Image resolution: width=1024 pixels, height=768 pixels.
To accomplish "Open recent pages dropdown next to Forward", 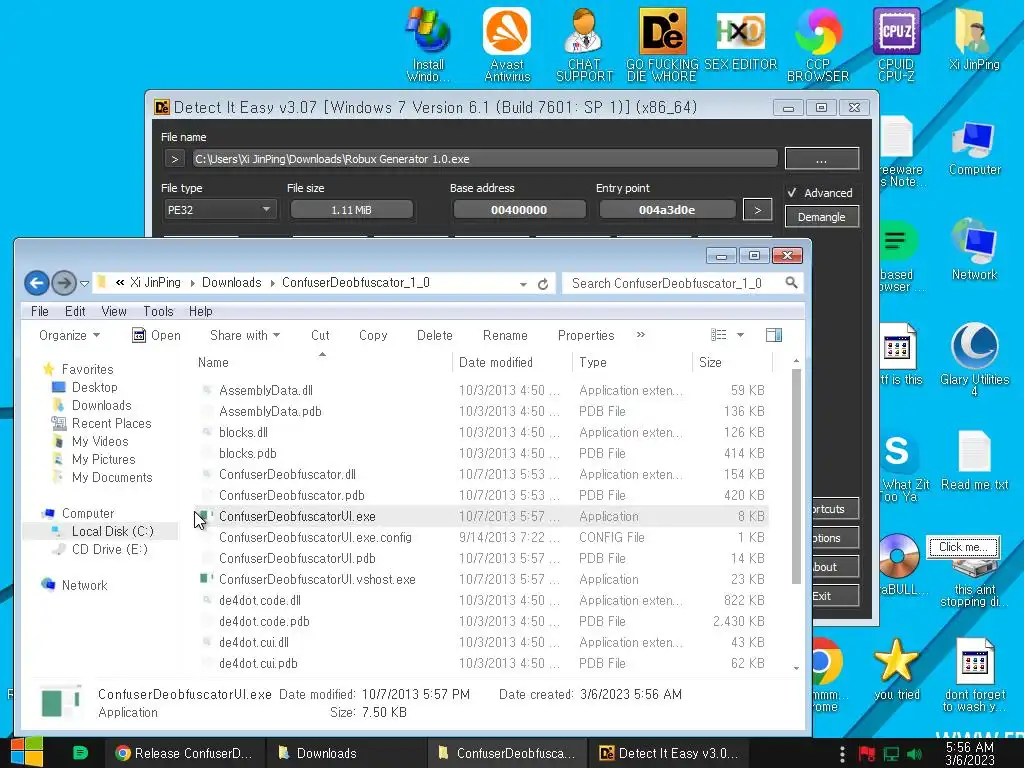I will tap(84, 283).
